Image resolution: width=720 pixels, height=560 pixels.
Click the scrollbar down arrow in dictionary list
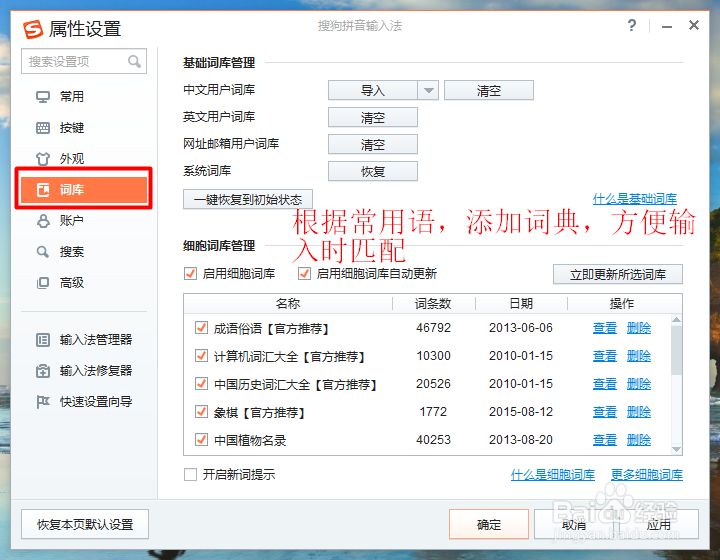[676, 449]
